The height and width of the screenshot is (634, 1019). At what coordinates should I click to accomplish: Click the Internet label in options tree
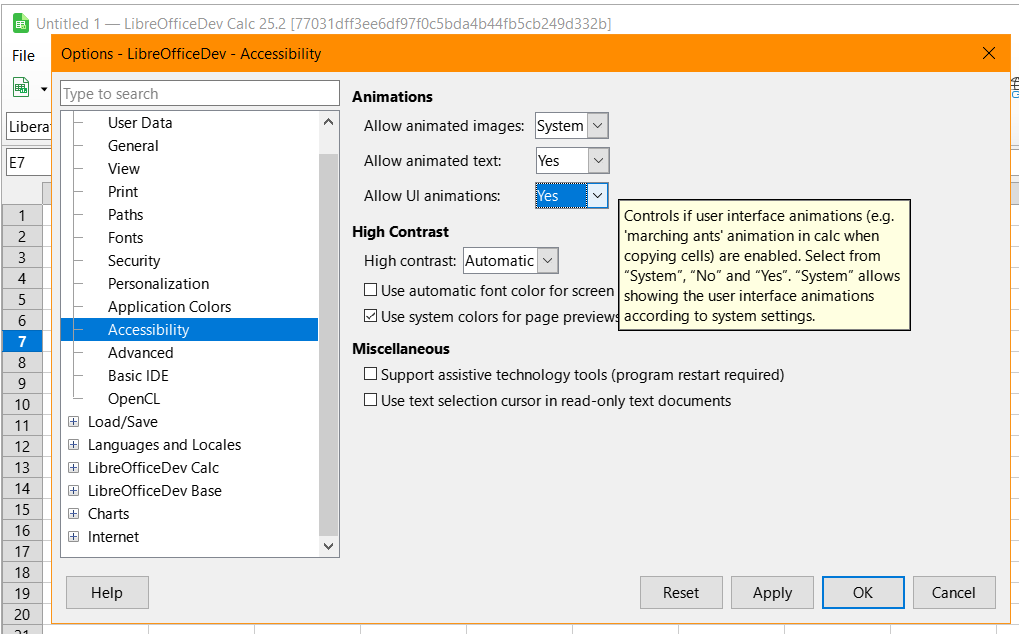point(113,537)
